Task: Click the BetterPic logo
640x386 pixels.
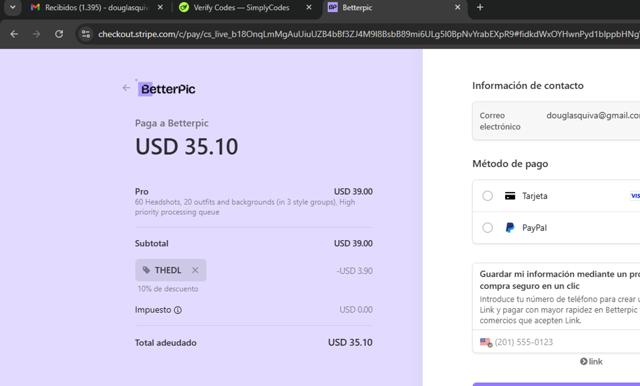Action: (167, 89)
